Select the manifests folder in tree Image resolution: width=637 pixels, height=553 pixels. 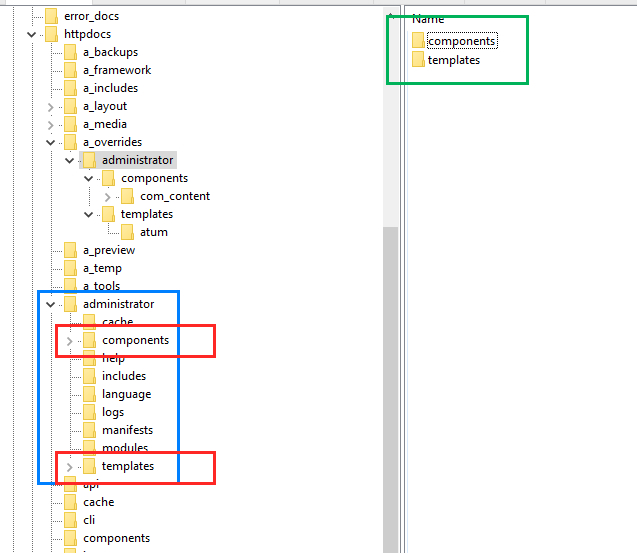(x=127, y=430)
